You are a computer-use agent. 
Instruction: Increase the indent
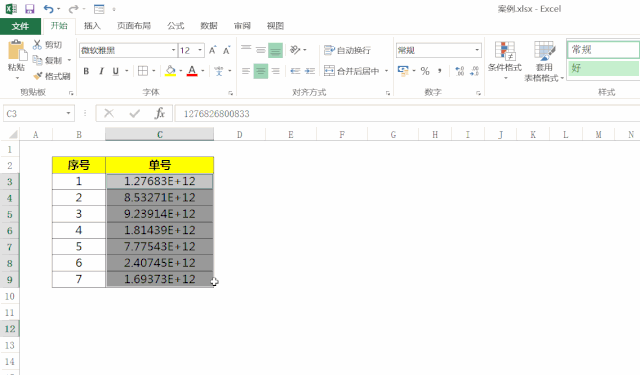[310, 71]
